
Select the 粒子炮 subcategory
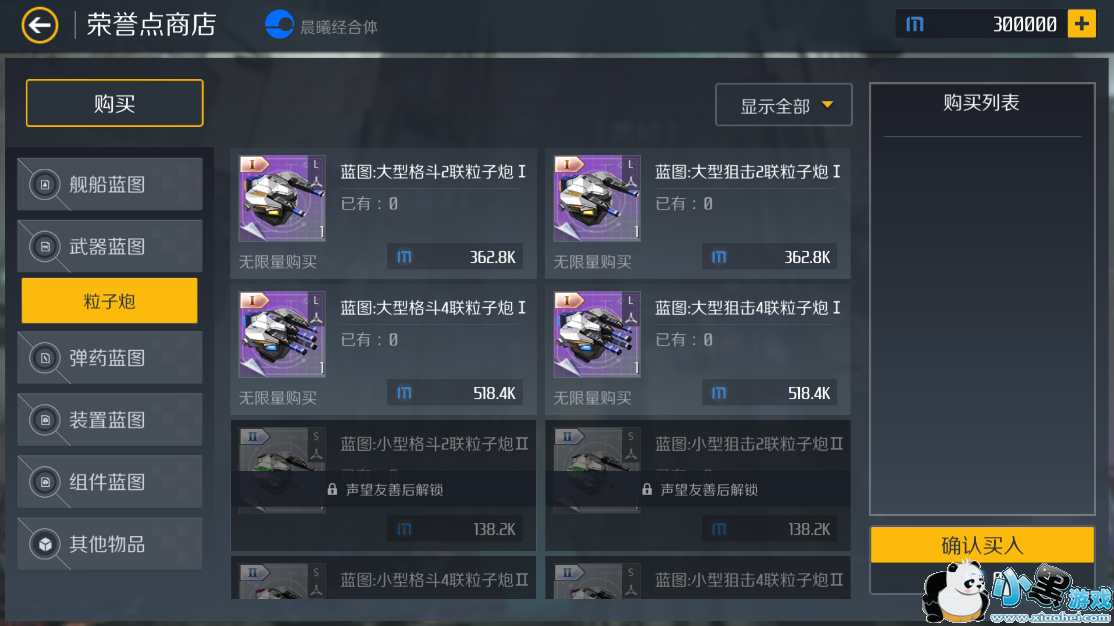tap(109, 301)
